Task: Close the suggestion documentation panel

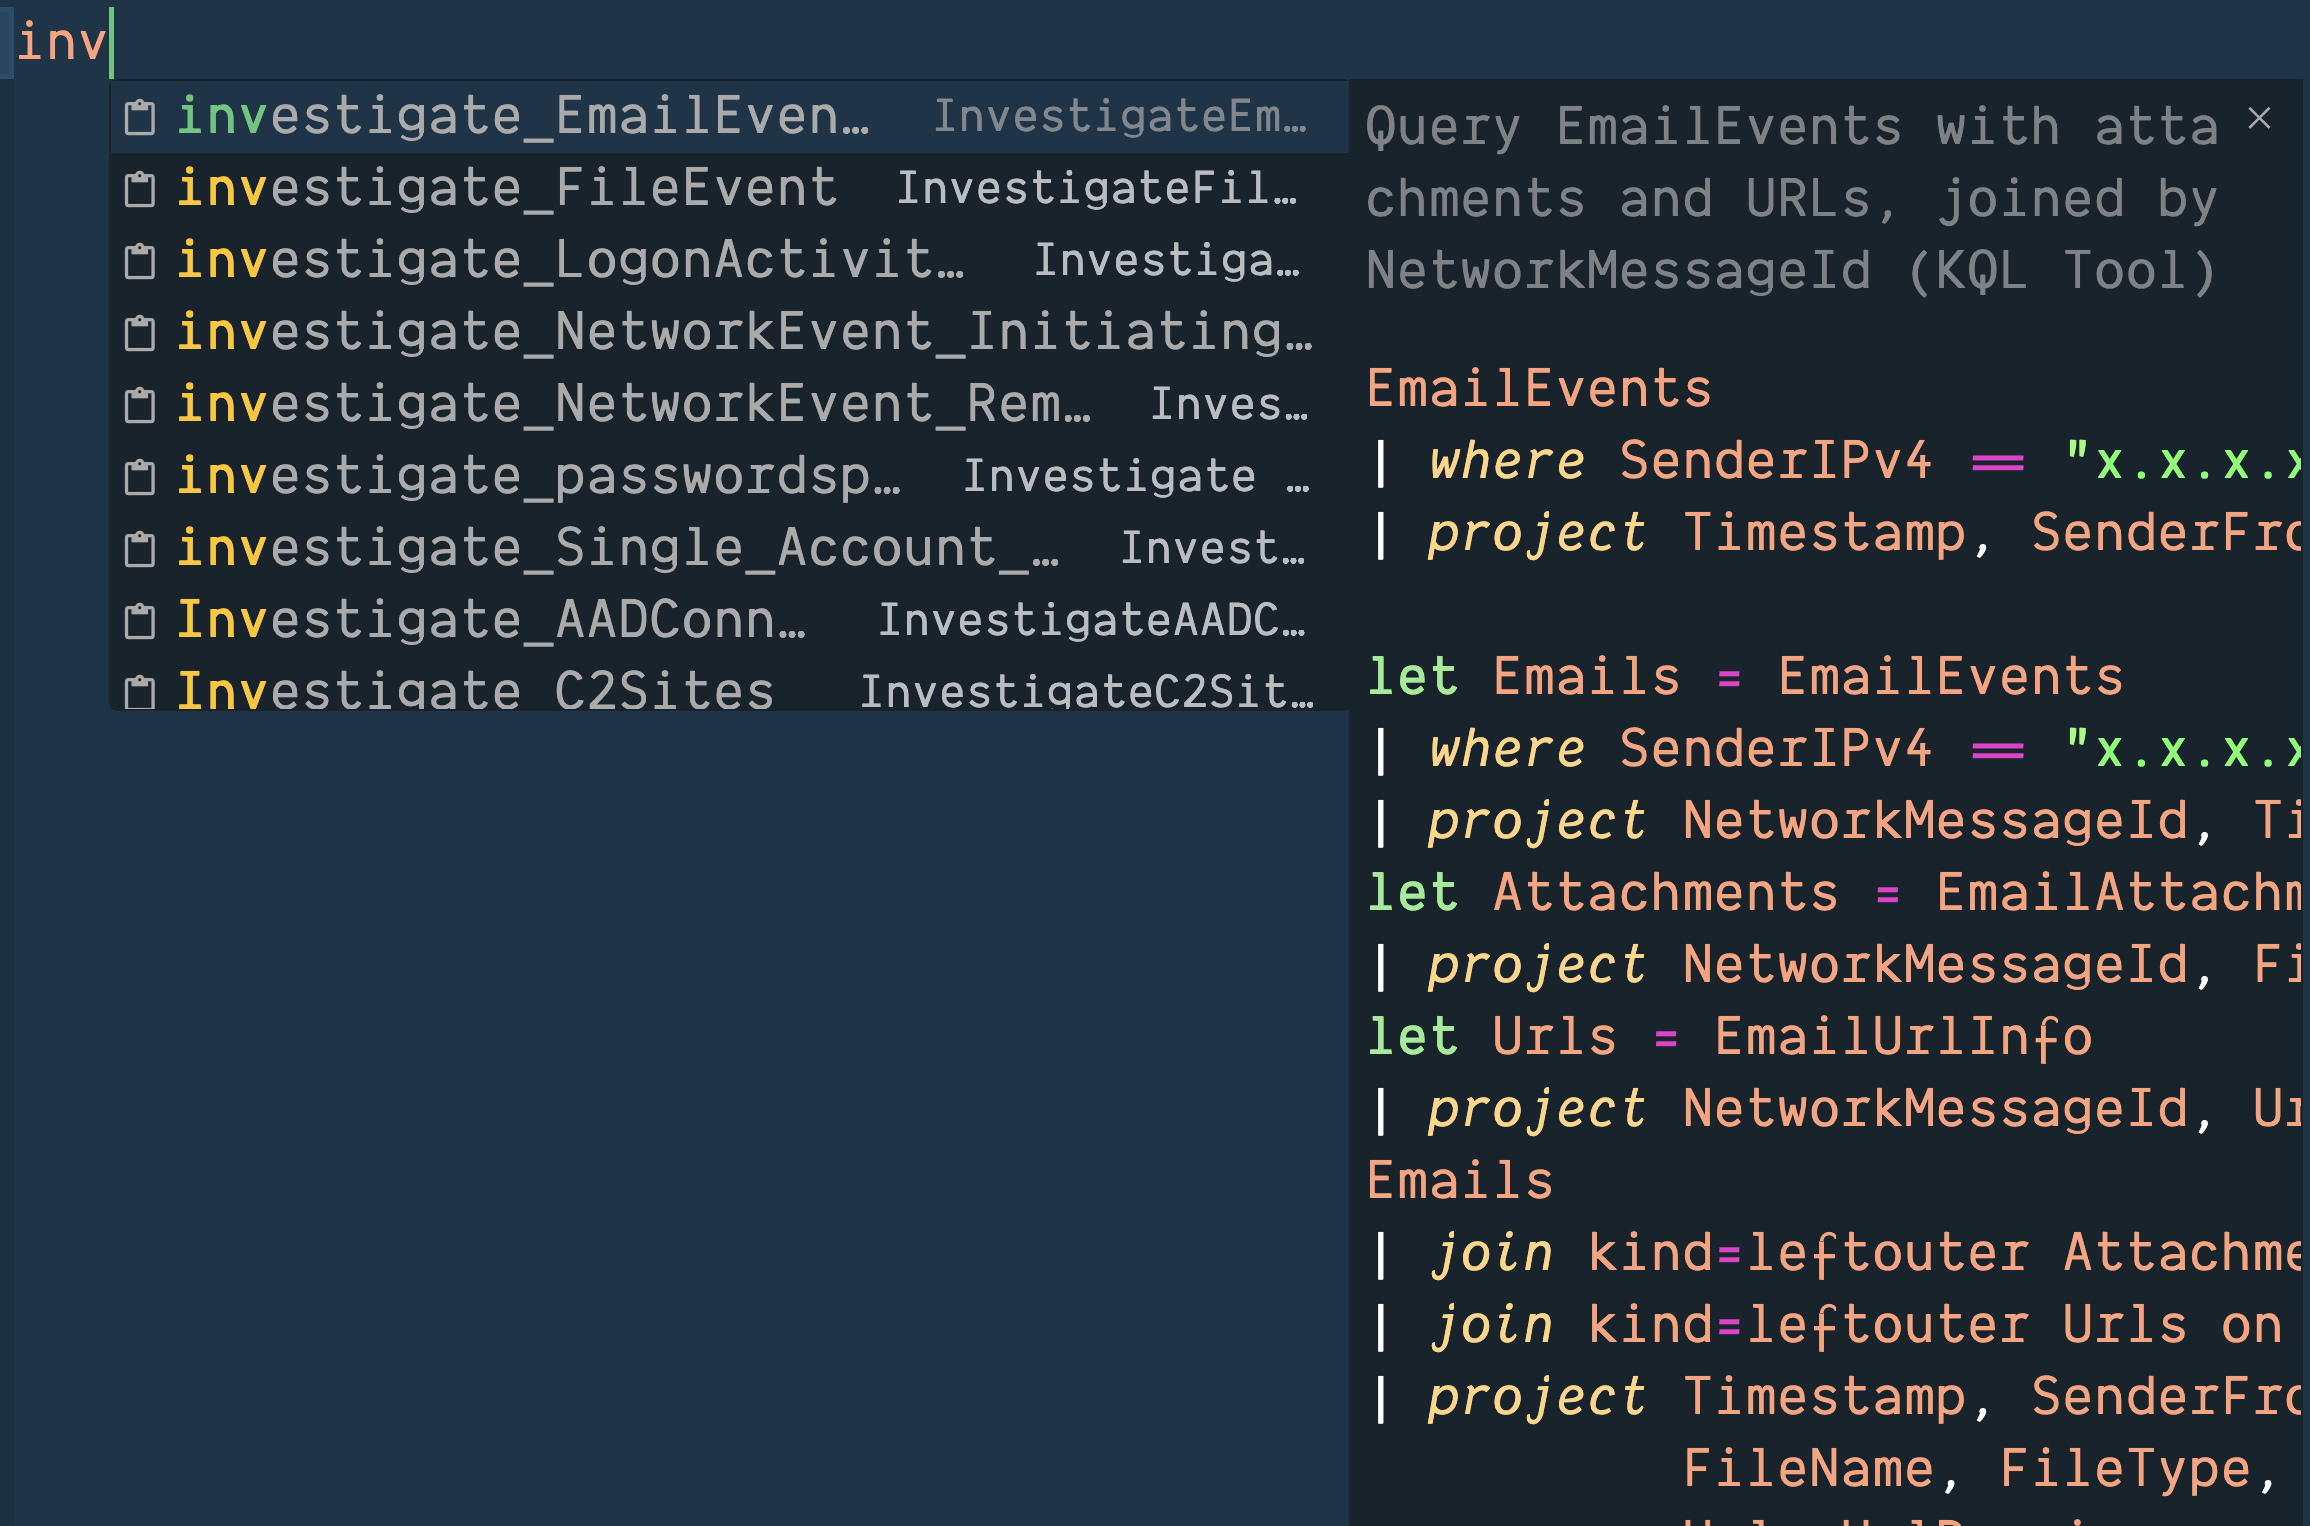Action: pyautogui.click(x=2259, y=118)
